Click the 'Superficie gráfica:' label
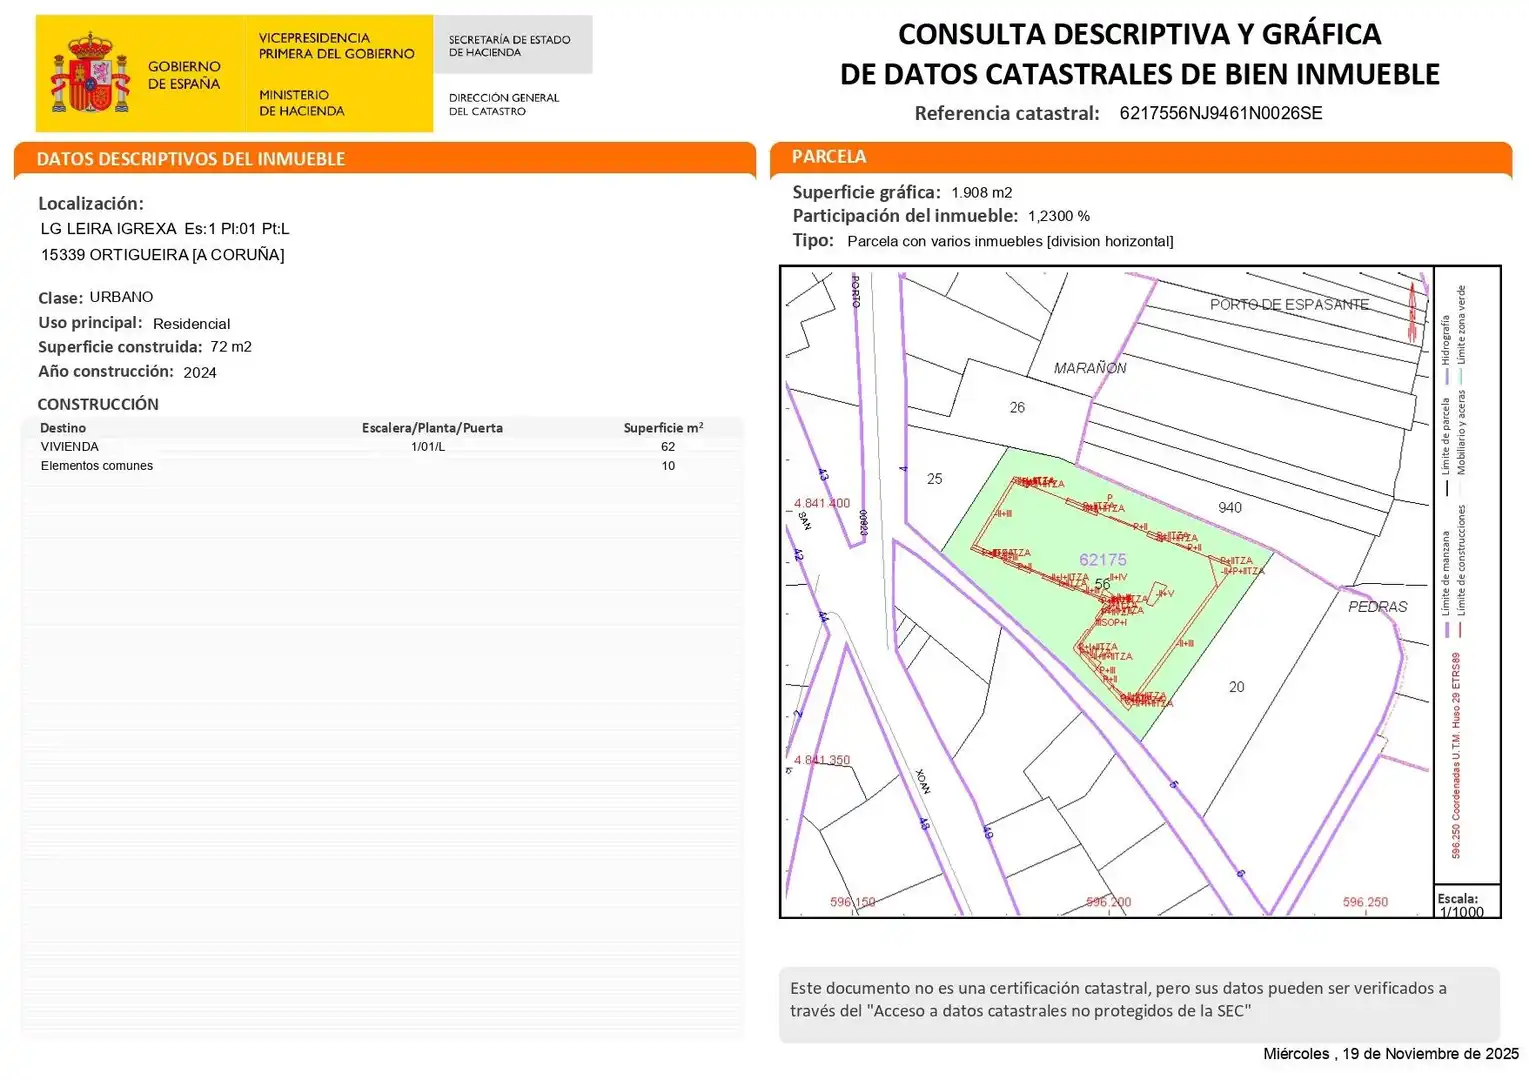 (x=866, y=192)
